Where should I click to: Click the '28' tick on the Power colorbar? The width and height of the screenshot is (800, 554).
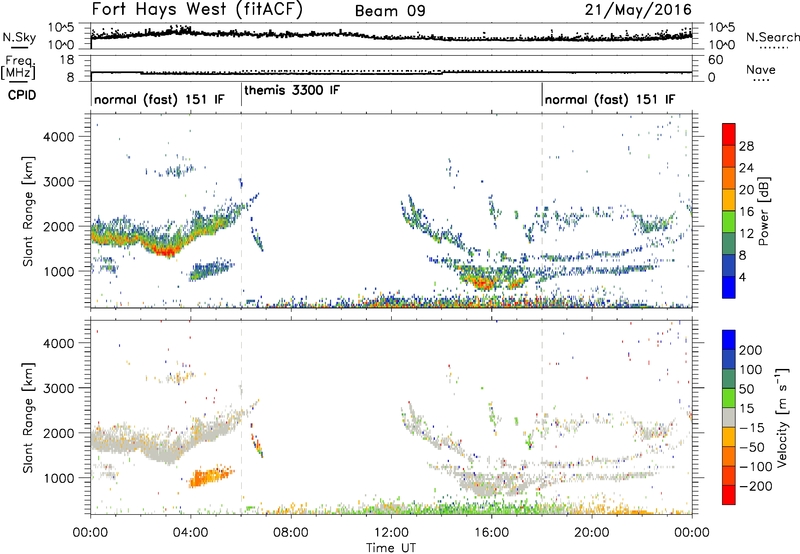pyautogui.click(x=746, y=146)
